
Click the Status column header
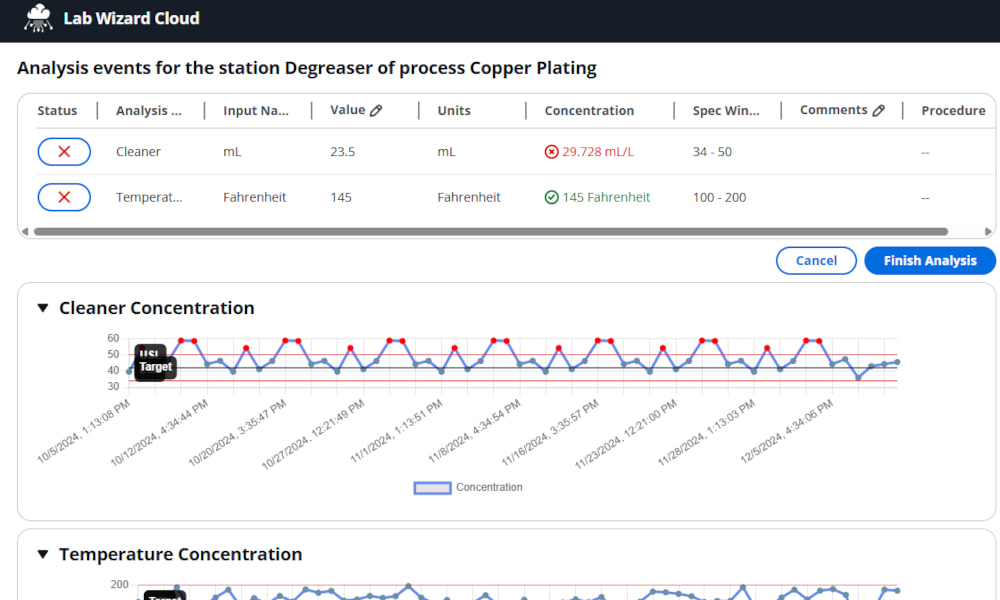point(57,111)
